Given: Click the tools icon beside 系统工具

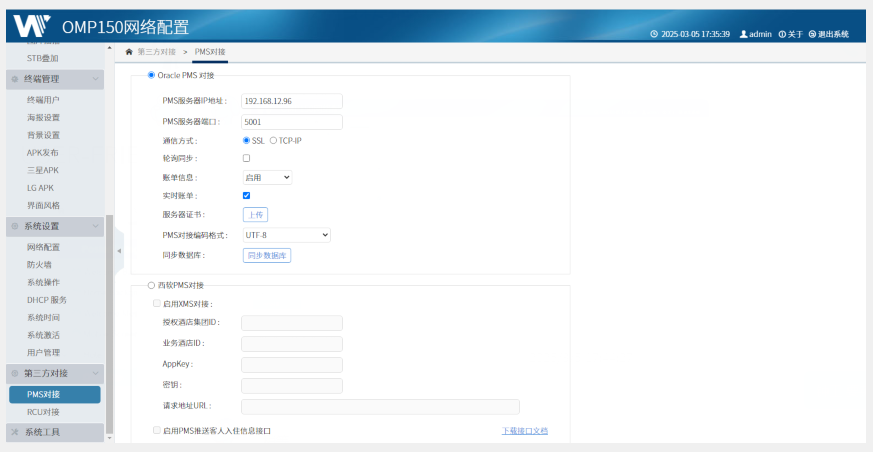Looking at the screenshot, I should coord(15,432).
